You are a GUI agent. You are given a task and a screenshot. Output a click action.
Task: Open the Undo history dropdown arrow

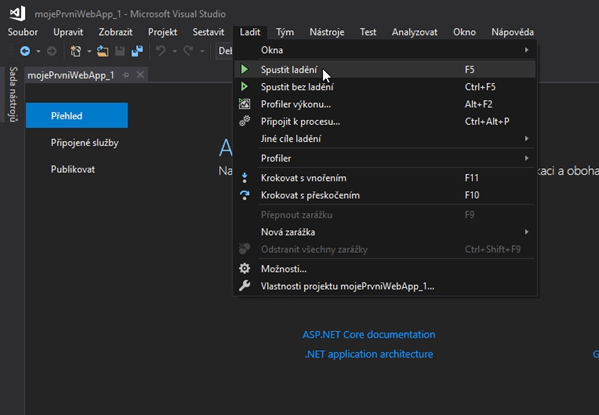pyautogui.click(x=175, y=51)
